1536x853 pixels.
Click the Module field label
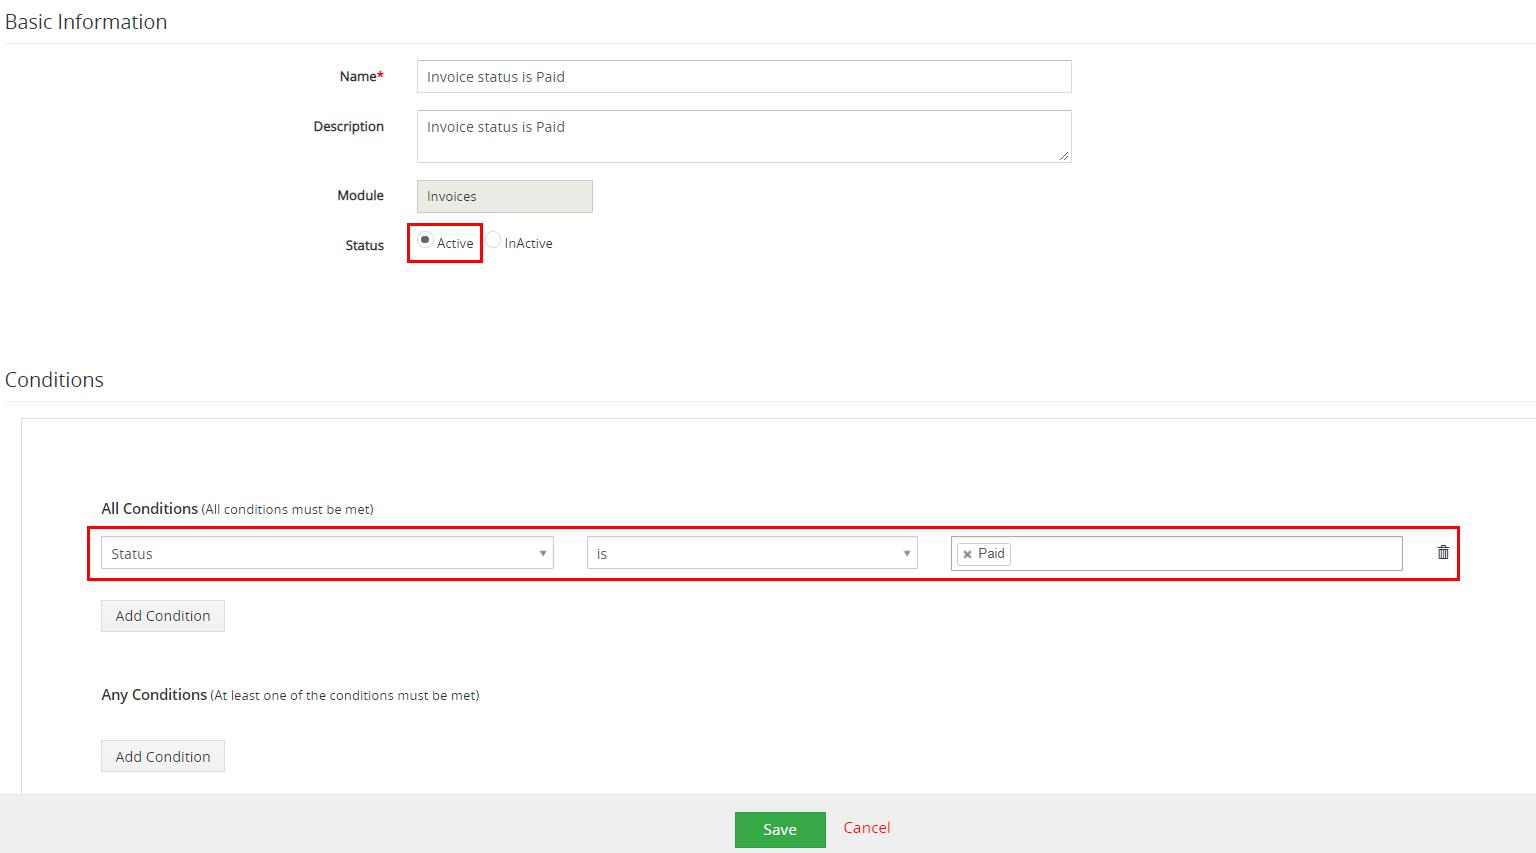[360, 196]
